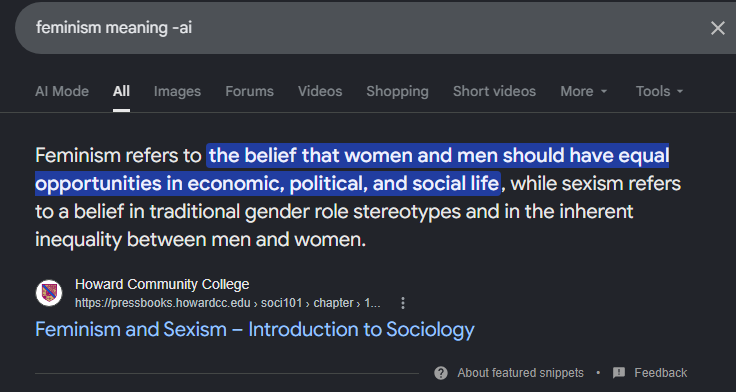The height and width of the screenshot is (392, 736).
Task: Click the text 'inequality between men and women.'
Action: (x=200, y=240)
